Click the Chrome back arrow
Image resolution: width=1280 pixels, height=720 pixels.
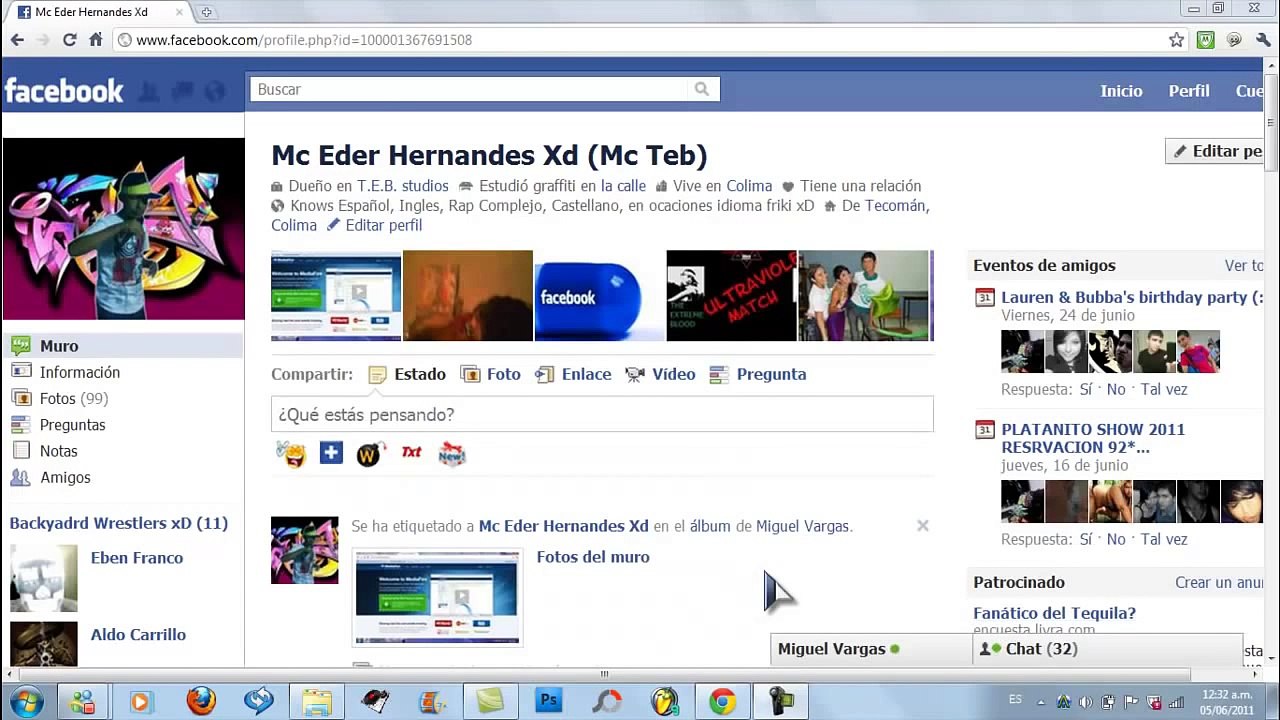point(17,40)
